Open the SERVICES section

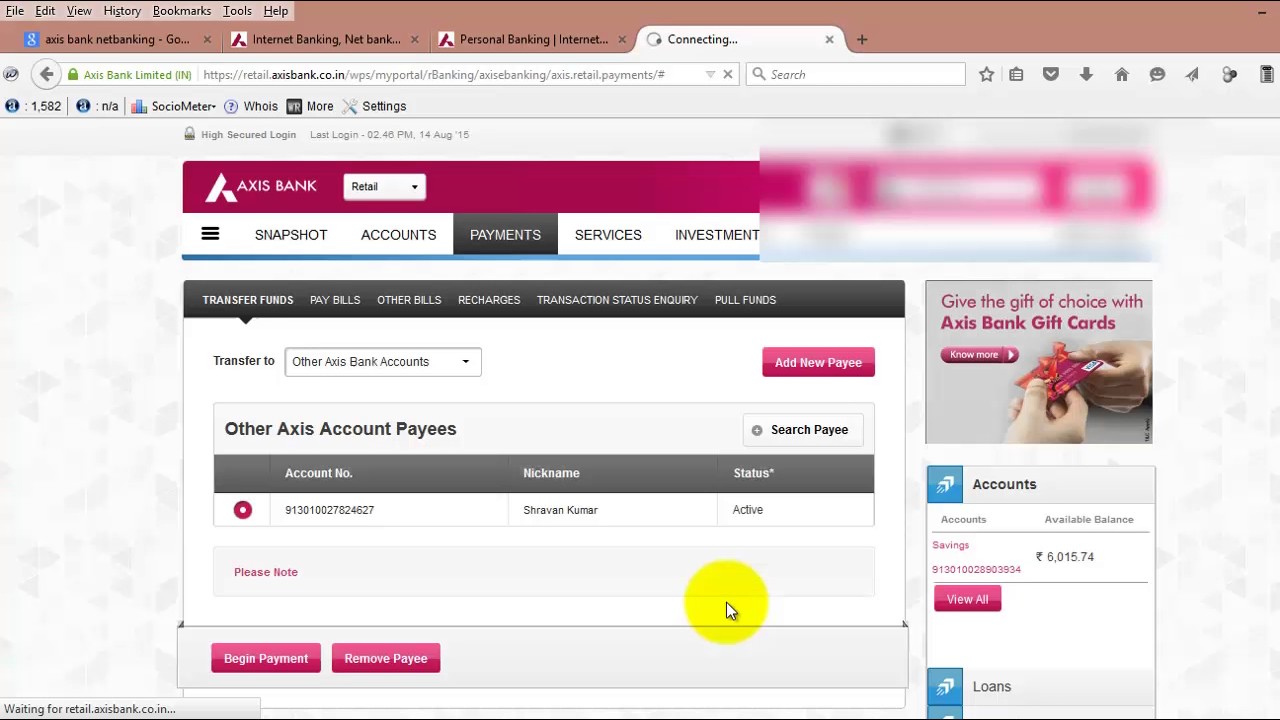click(608, 235)
